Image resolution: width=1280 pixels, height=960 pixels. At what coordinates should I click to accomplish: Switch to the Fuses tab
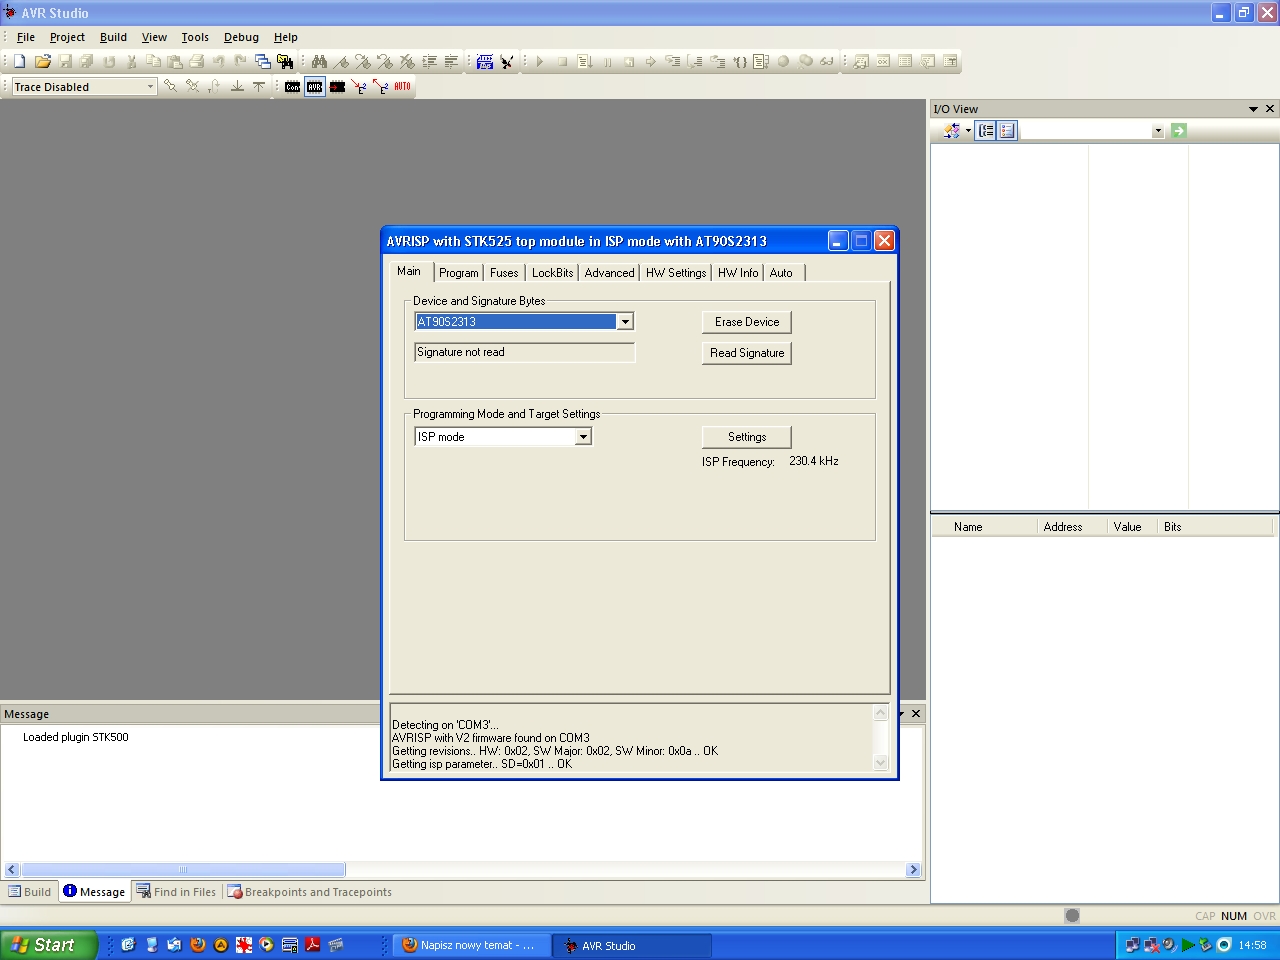coord(504,273)
